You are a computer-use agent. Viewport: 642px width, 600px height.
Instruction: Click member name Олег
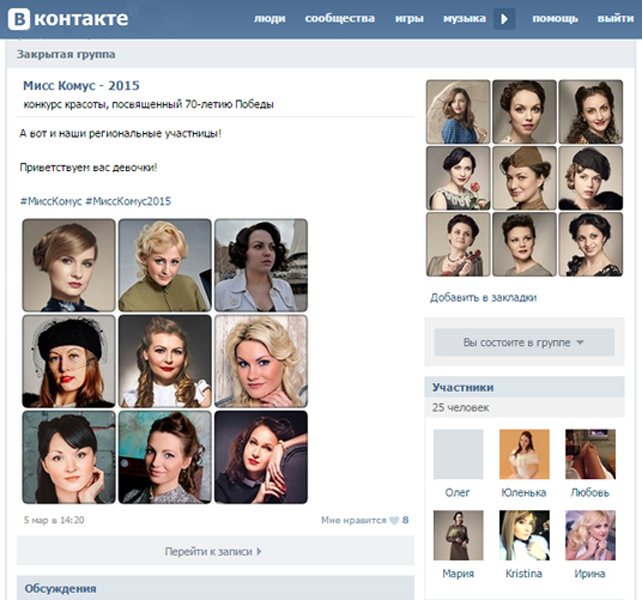coord(458,492)
